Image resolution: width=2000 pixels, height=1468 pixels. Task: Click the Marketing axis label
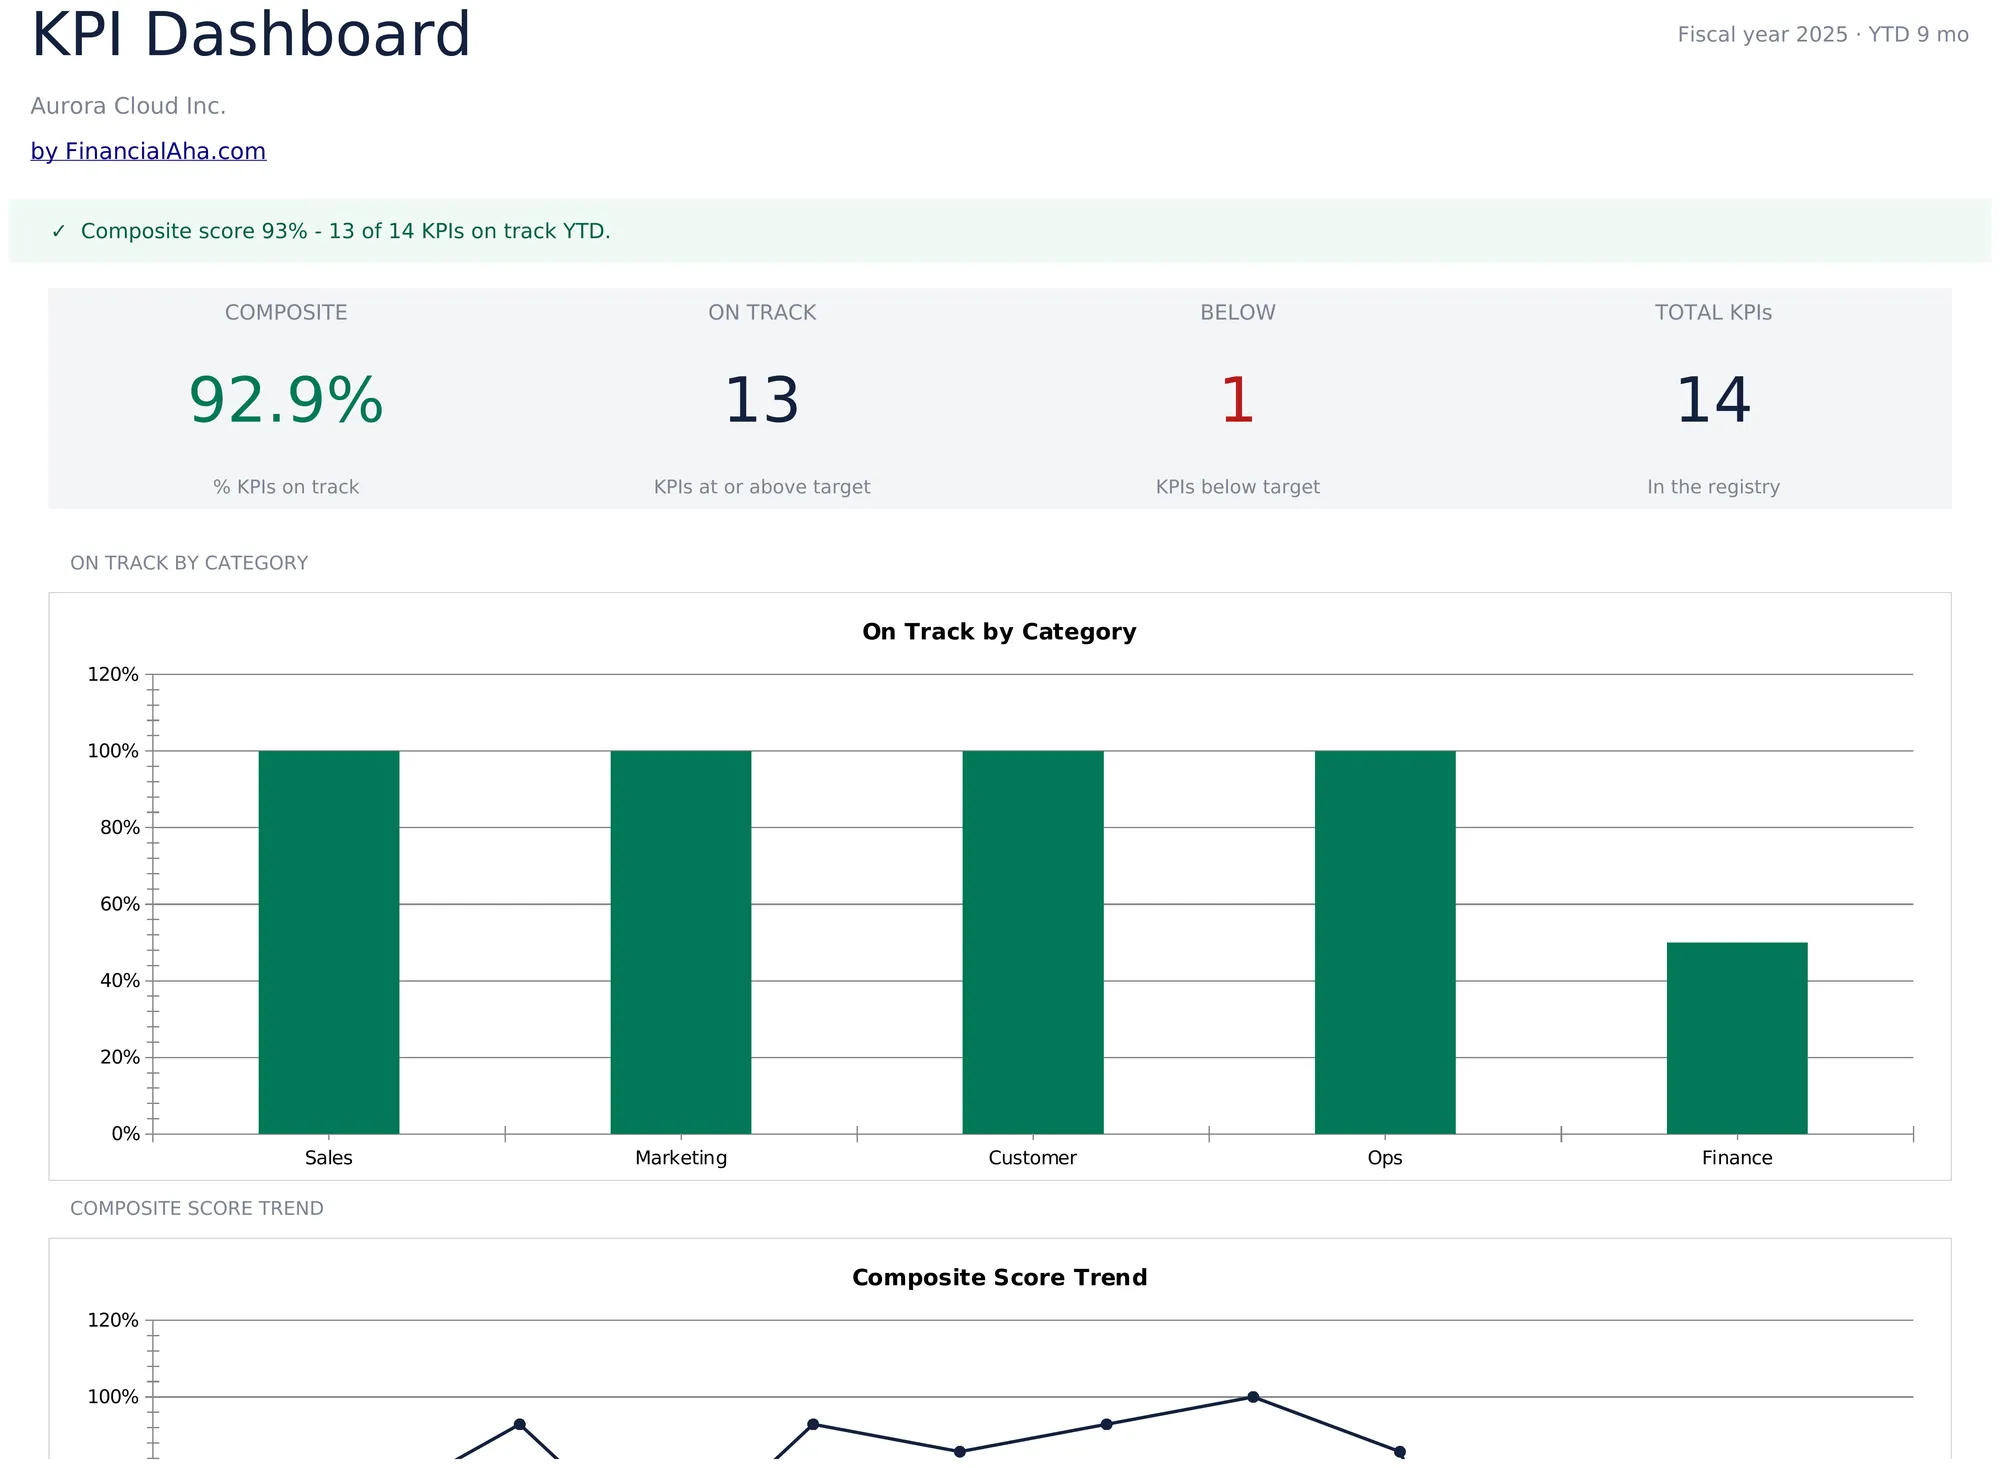tap(681, 1158)
